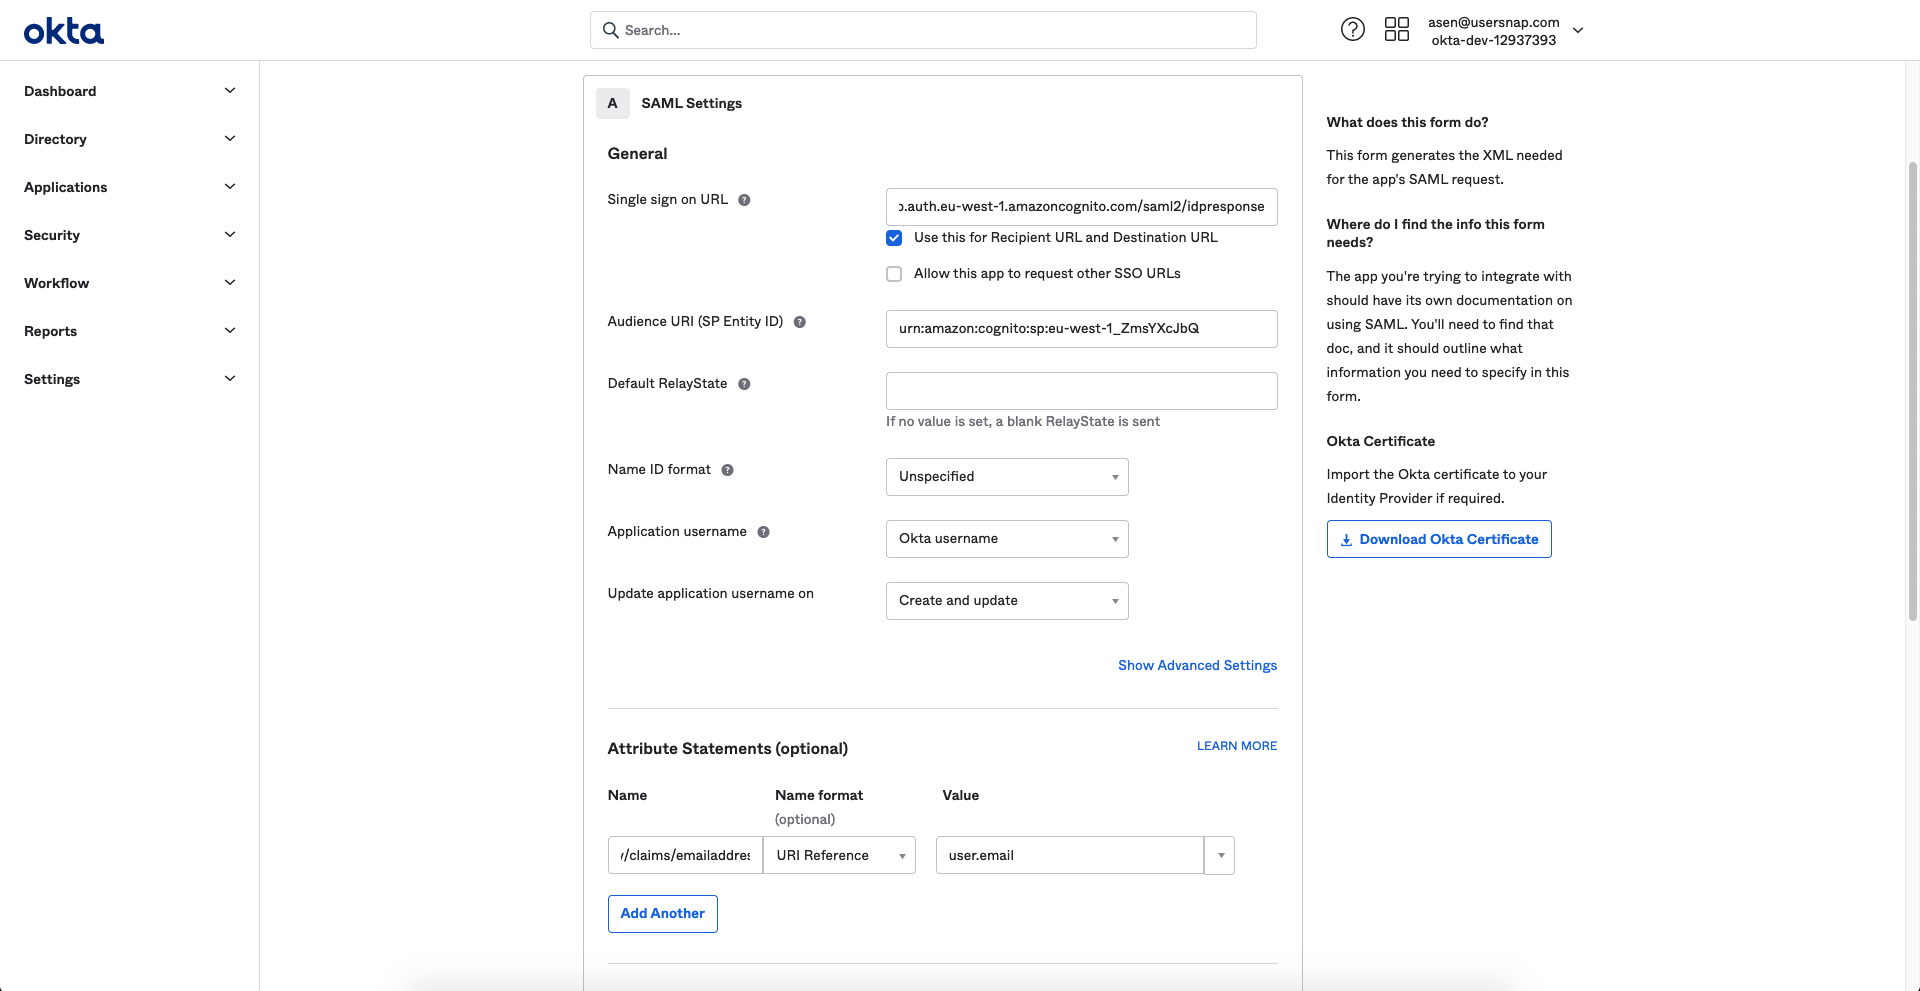Expand the Workflow sidebar menu
Viewport: 1920px width, 991px height.
[130, 283]
